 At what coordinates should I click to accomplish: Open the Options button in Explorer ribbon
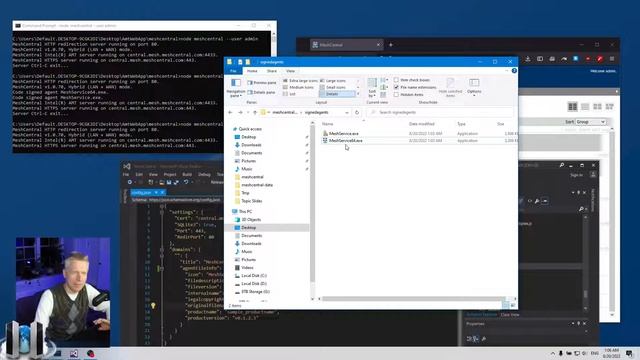click(x=474, y=87)
